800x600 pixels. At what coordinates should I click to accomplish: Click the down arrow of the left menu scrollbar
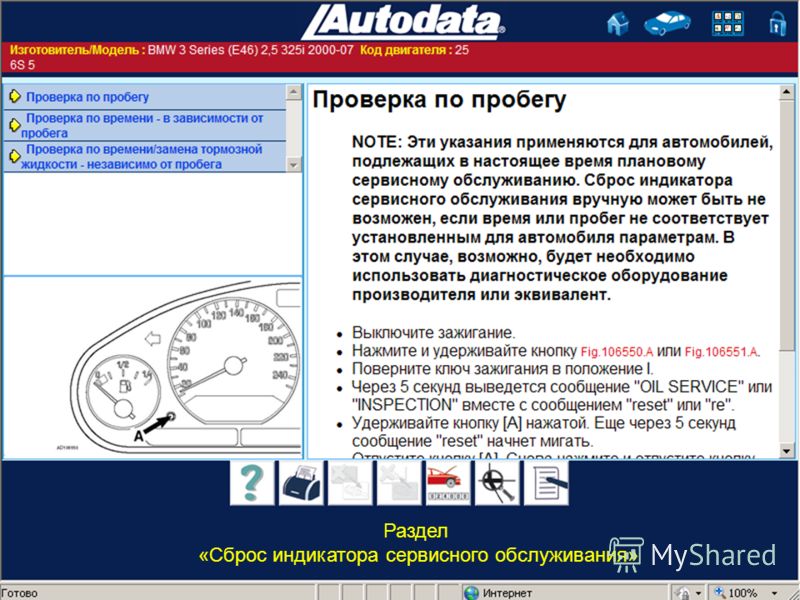293,164
